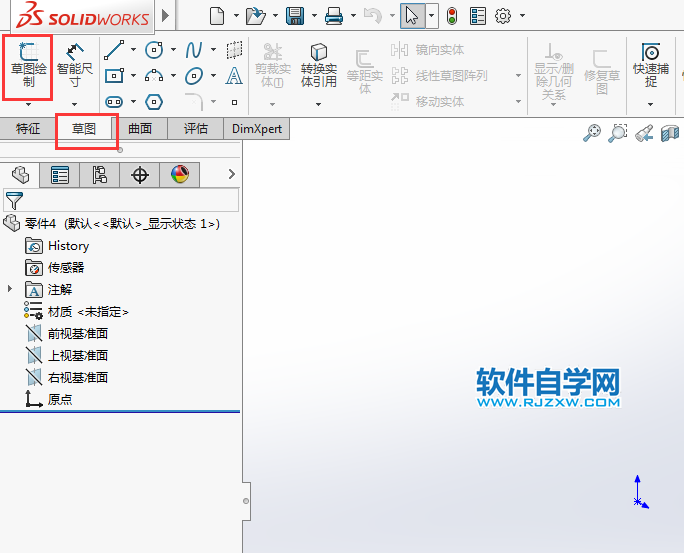
Task: Print the document
Action: [334, 16]
